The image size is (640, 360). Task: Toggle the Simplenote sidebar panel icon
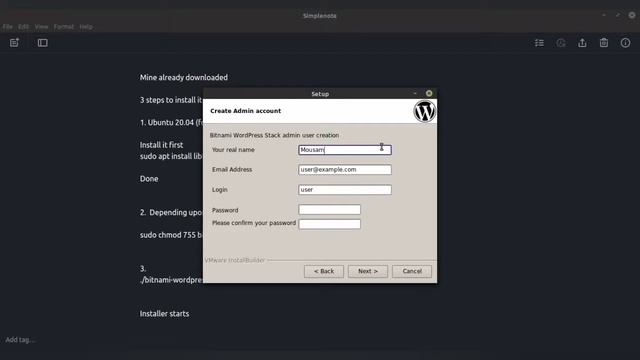[x=42, y=43]
